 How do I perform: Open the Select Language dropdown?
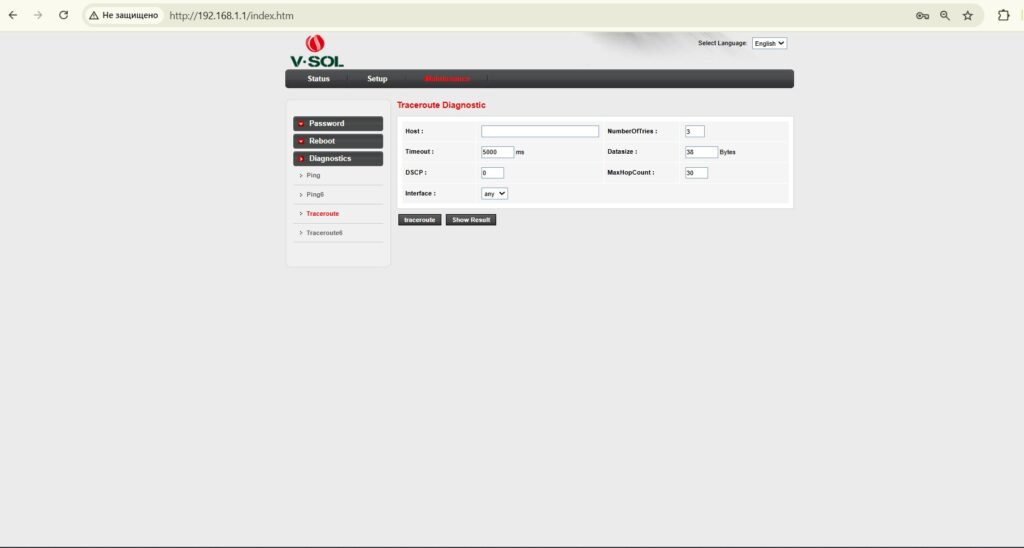point(769,43)
